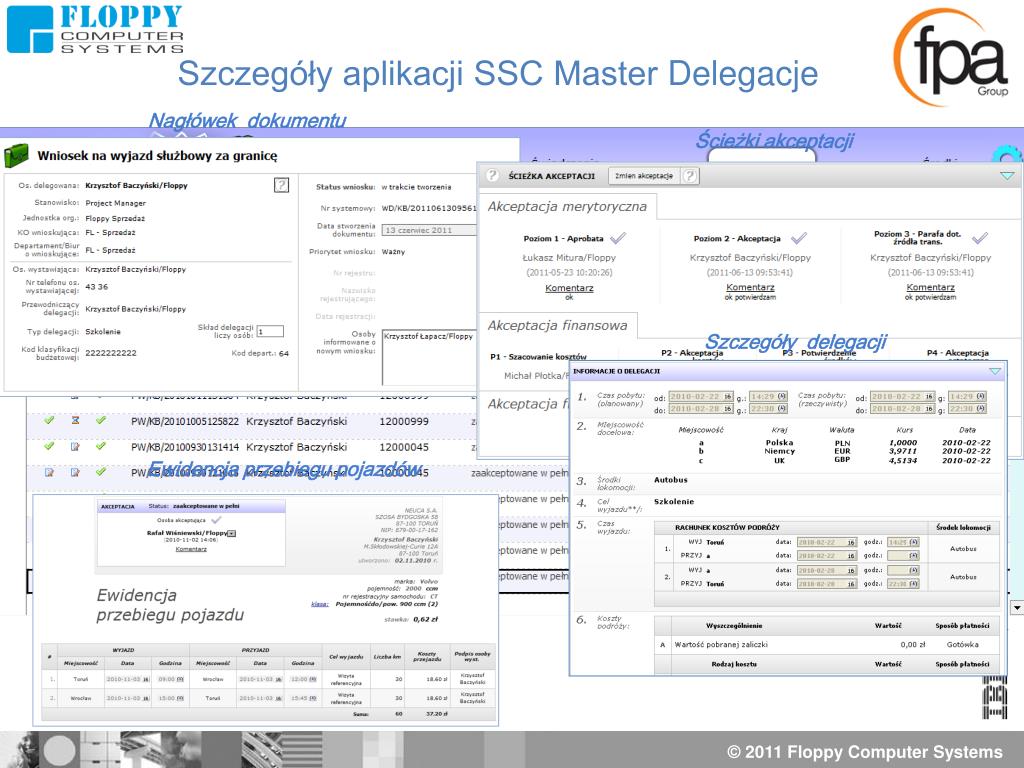Click currency 'GBP' in destination table
This screenshot has width=1024, height=768.
[x=842, y=460]
